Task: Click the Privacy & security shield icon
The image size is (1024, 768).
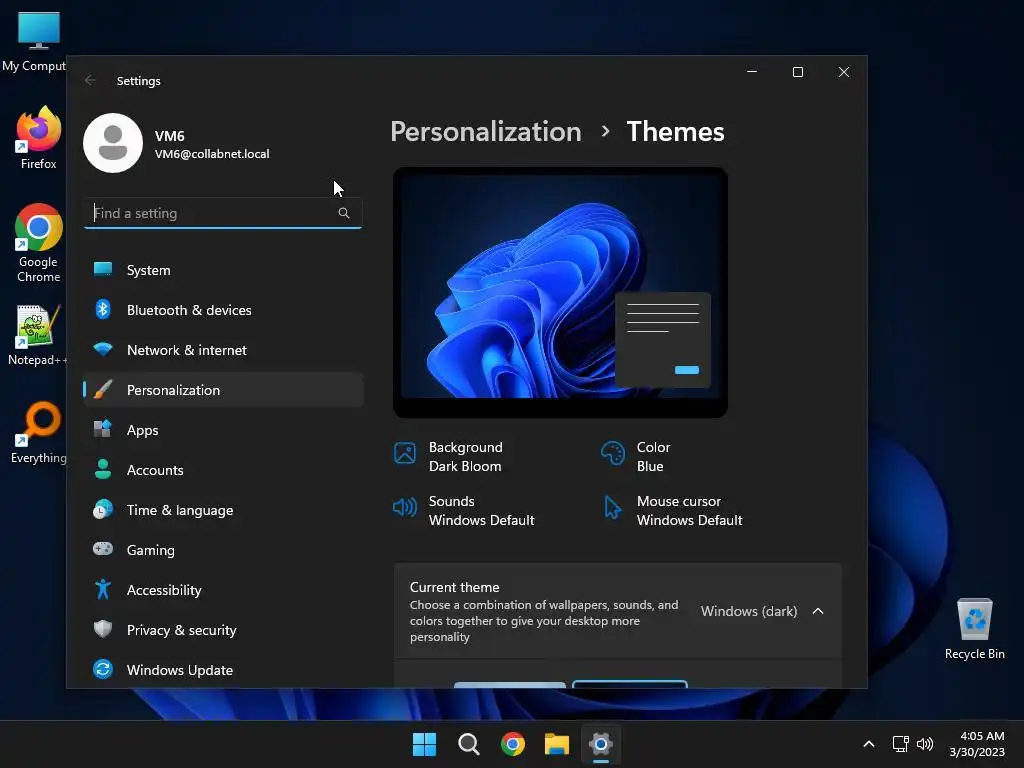Action: pos(103,629)
